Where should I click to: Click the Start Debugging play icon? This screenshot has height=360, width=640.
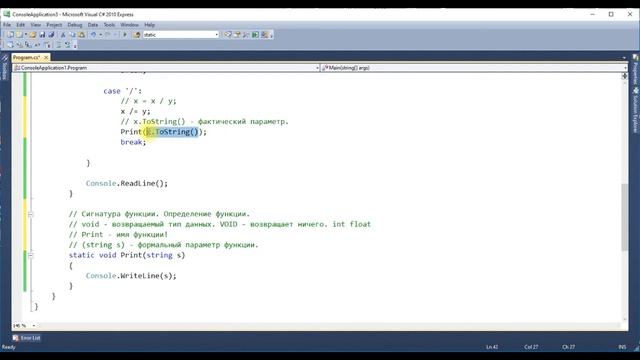coord(125,35)
